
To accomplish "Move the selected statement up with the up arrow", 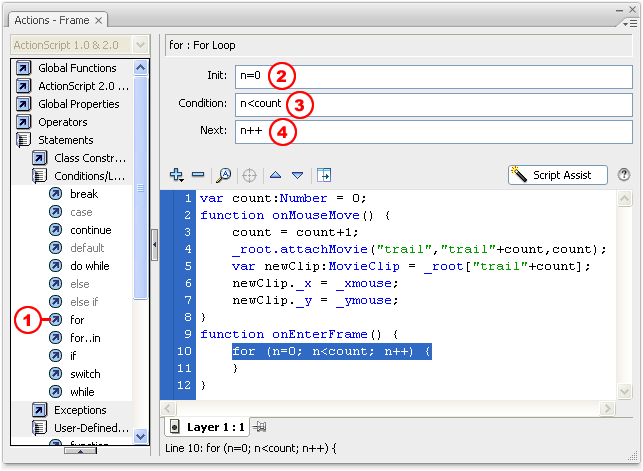I will pos(276,174).
